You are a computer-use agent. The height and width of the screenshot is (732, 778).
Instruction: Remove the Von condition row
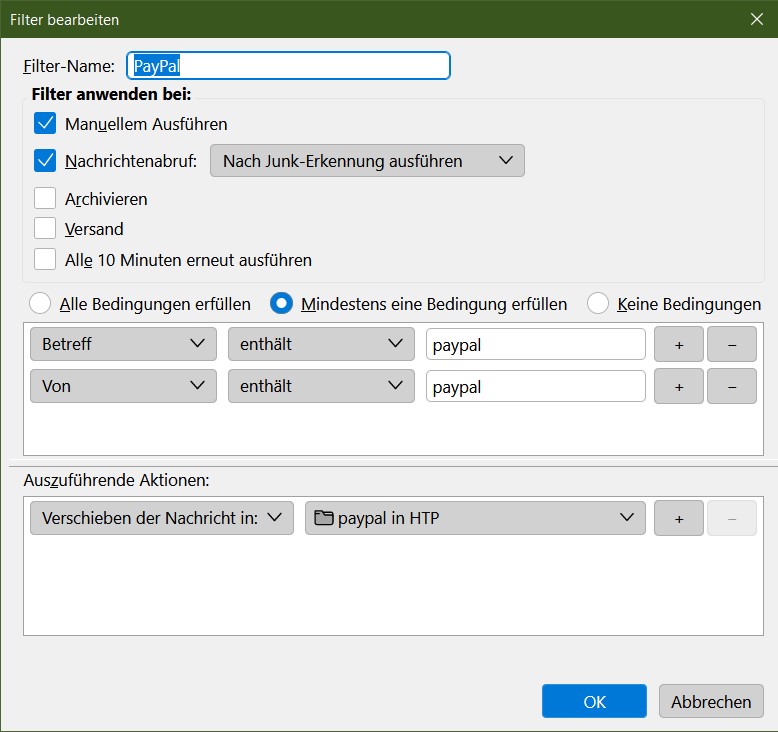click(x=732, y=386)
